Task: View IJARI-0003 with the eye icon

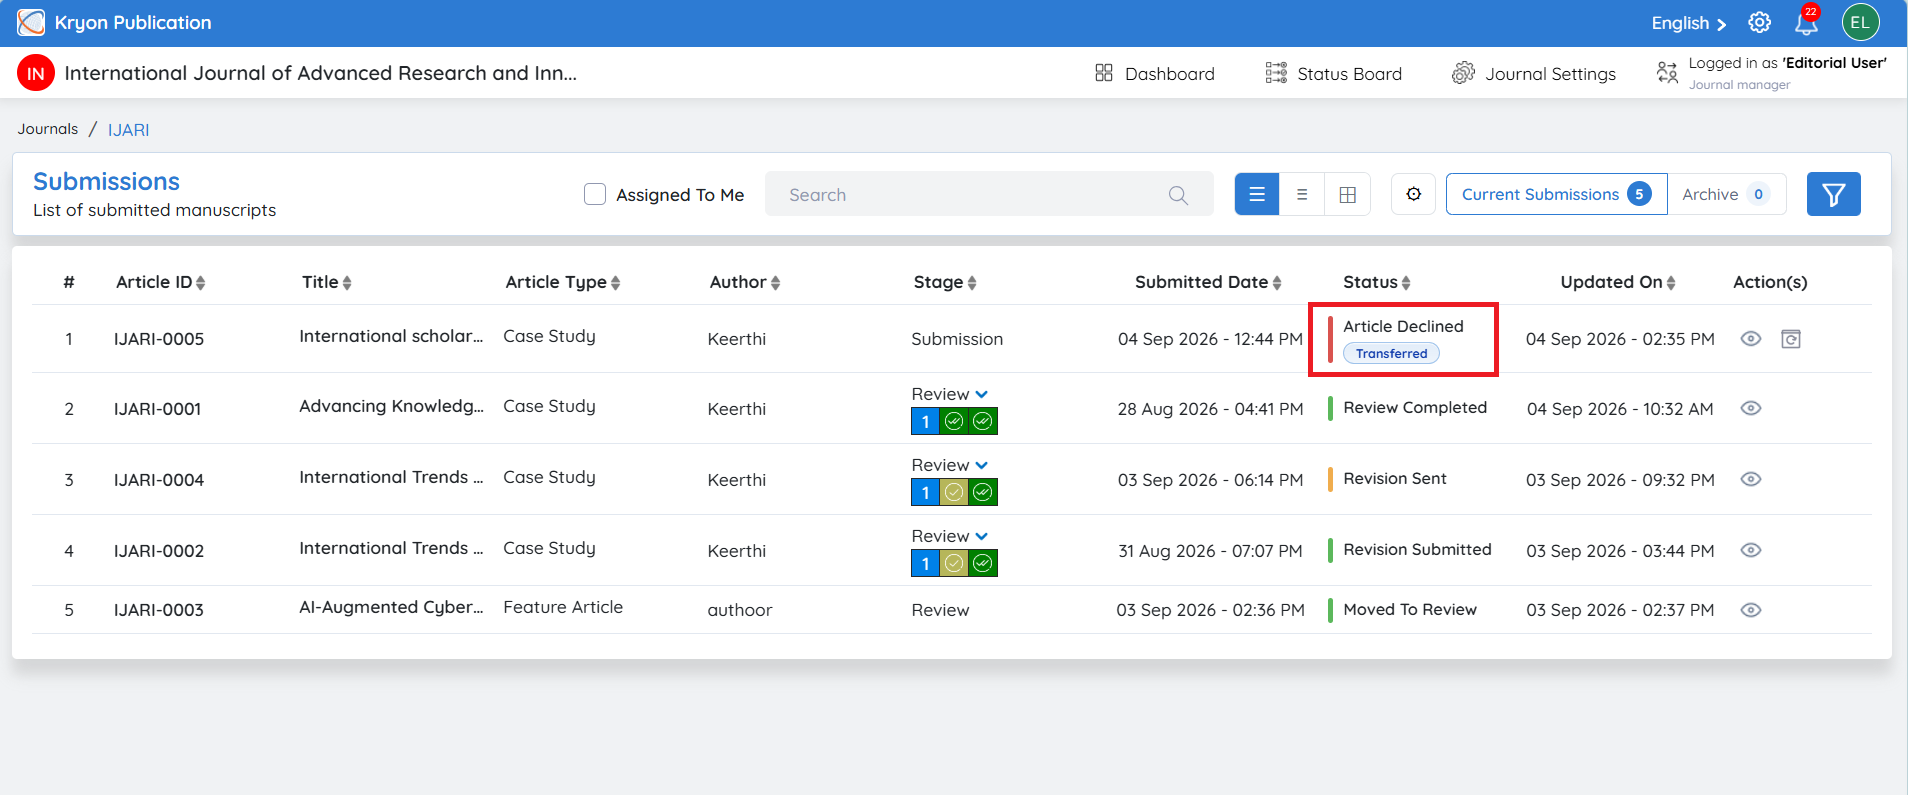Action: [x=1750, y=610]
